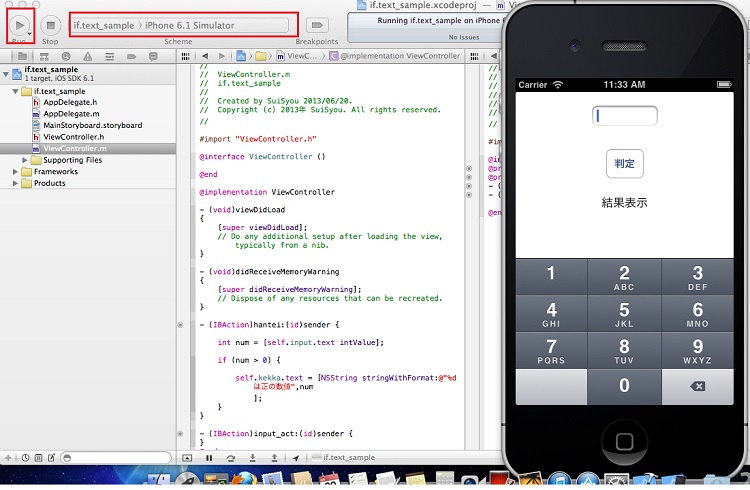750x490 pixels.
Task: Open the if.text_sample scheme selector
Action: click(x=104, y=25)
